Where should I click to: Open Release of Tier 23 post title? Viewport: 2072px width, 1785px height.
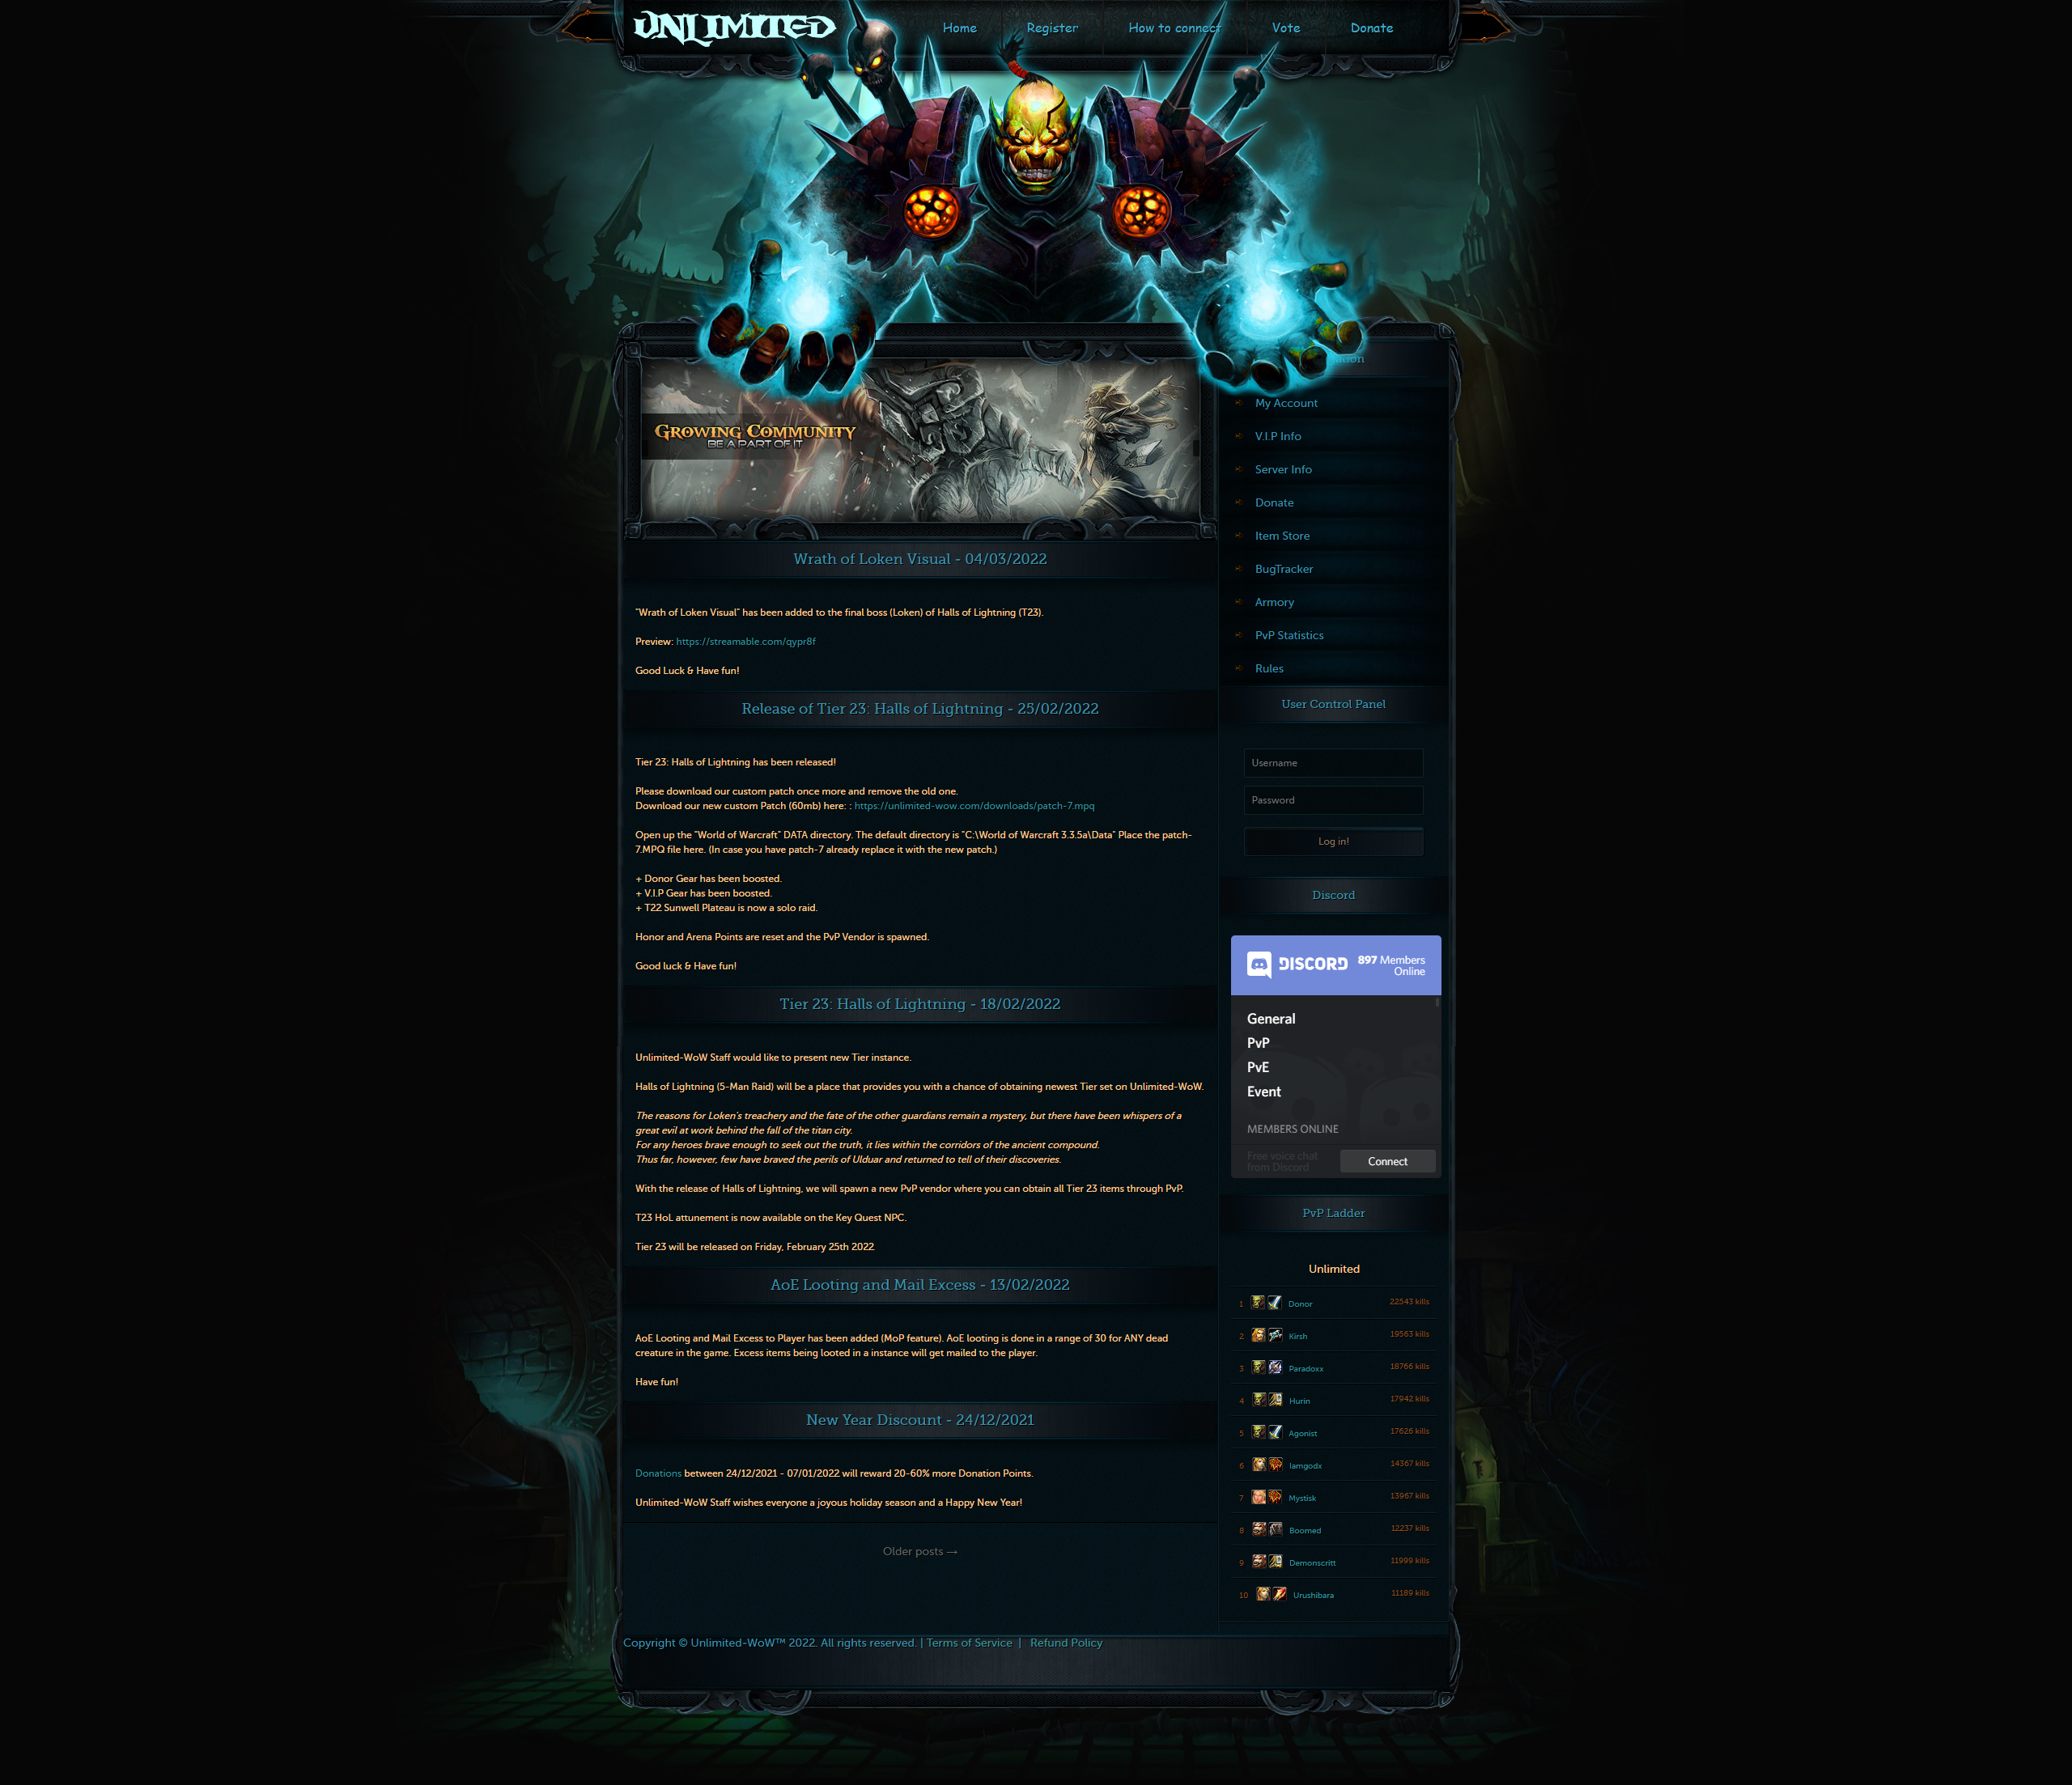[920, 708]
